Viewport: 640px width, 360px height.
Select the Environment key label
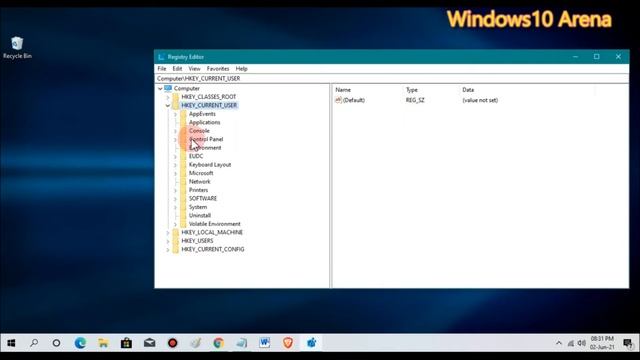point(205,148)
